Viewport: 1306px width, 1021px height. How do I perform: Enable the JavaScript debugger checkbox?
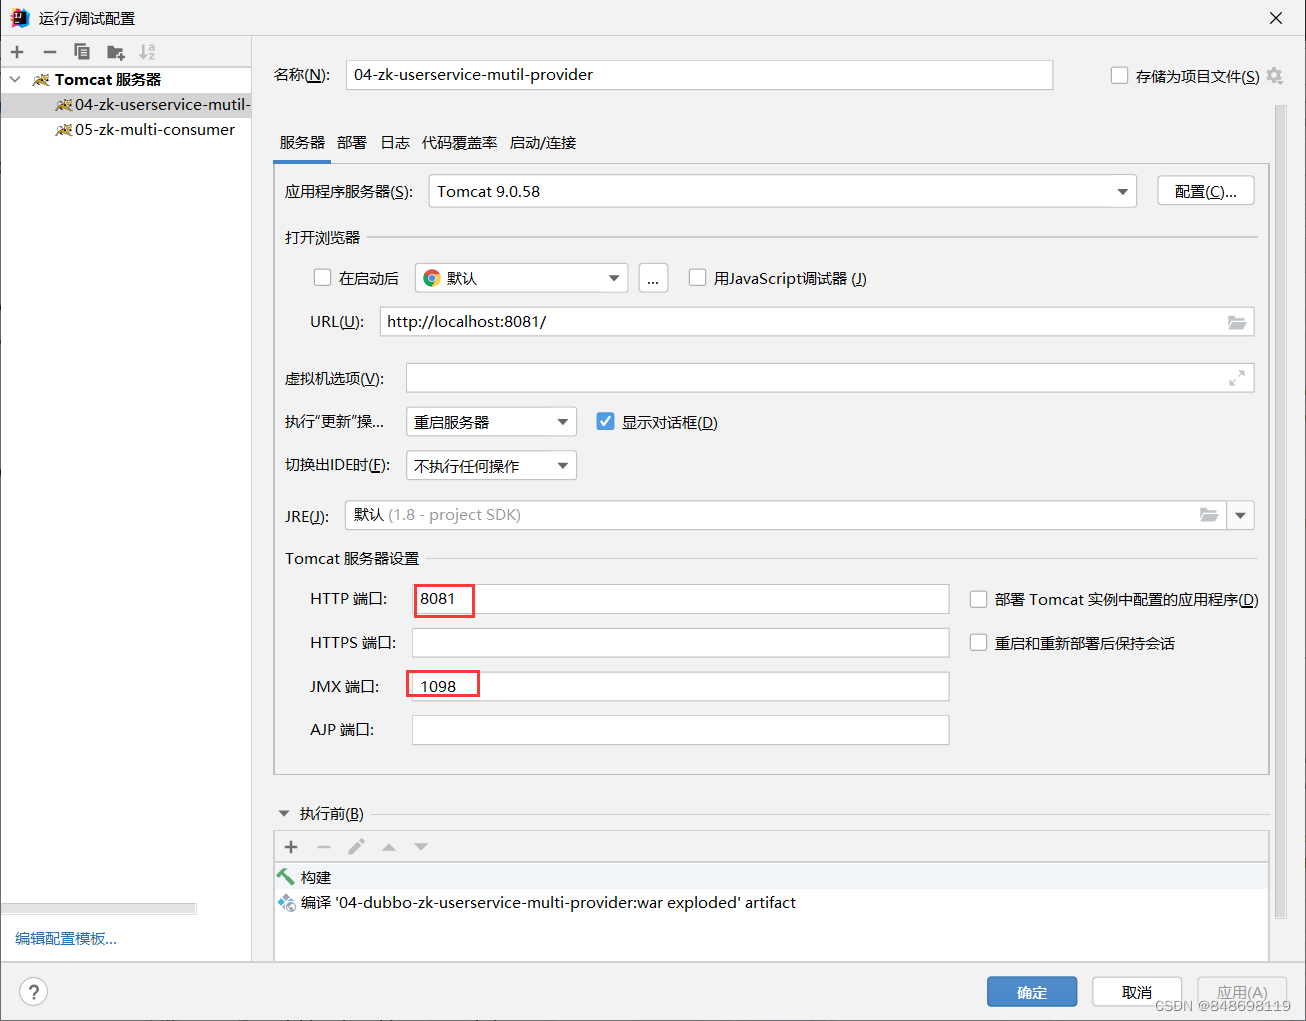(x=697, y=278)
